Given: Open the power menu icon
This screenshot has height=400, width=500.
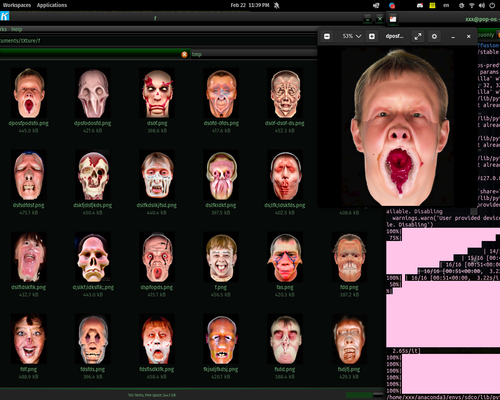Looking at the screenshot, I should [x=492, y=5].
